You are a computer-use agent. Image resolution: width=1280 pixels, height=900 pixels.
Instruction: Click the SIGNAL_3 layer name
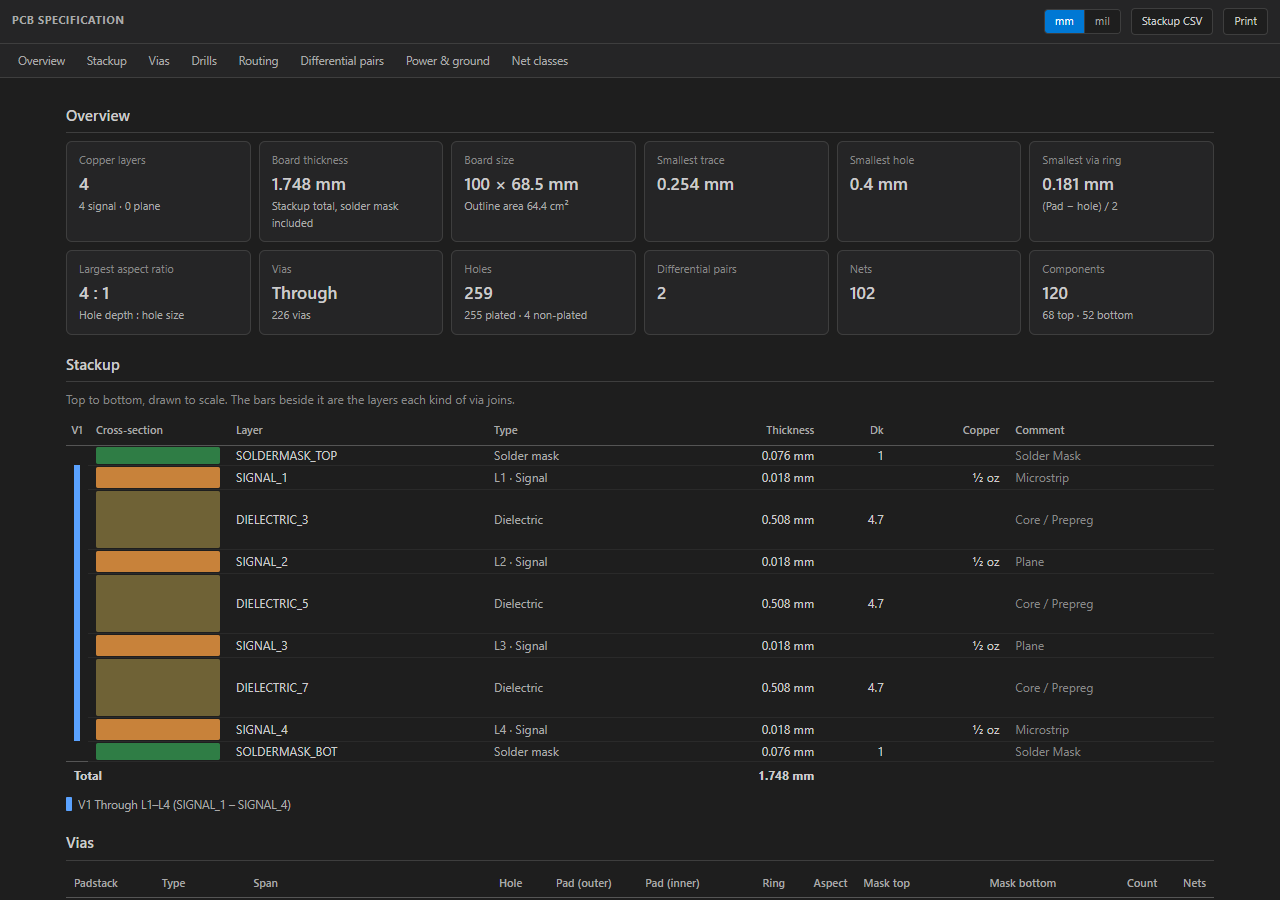pos(262,646)
